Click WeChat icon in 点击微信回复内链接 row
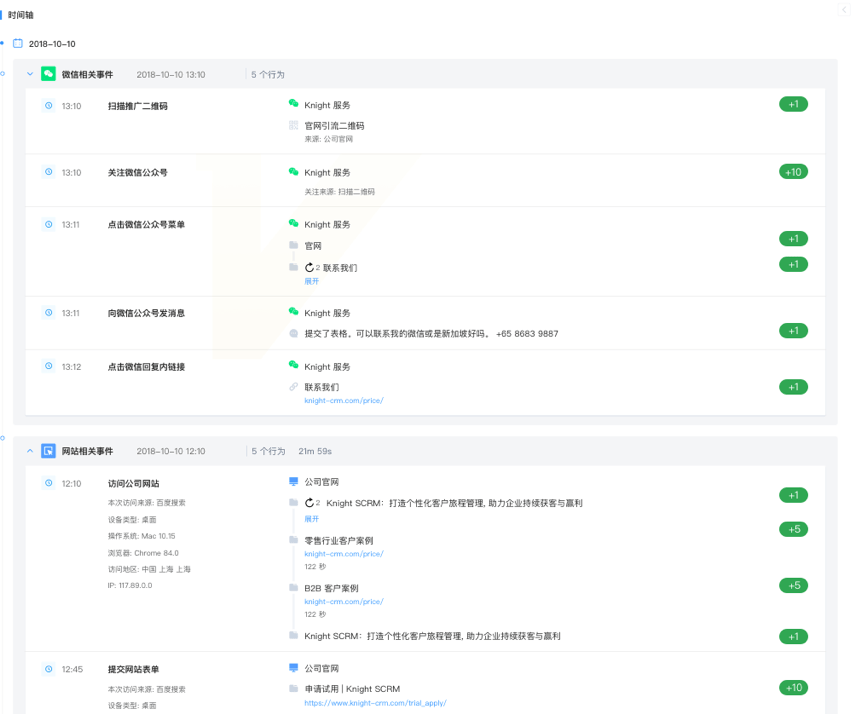The height and width of the screenshot is (714, 854). (294, 365)
